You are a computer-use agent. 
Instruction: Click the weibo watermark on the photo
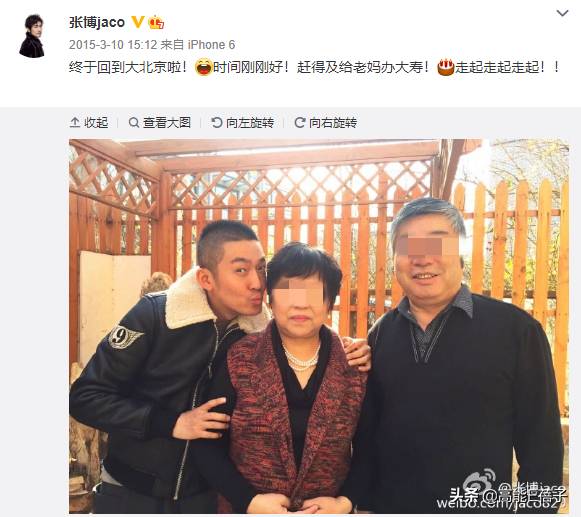point(508,493)
